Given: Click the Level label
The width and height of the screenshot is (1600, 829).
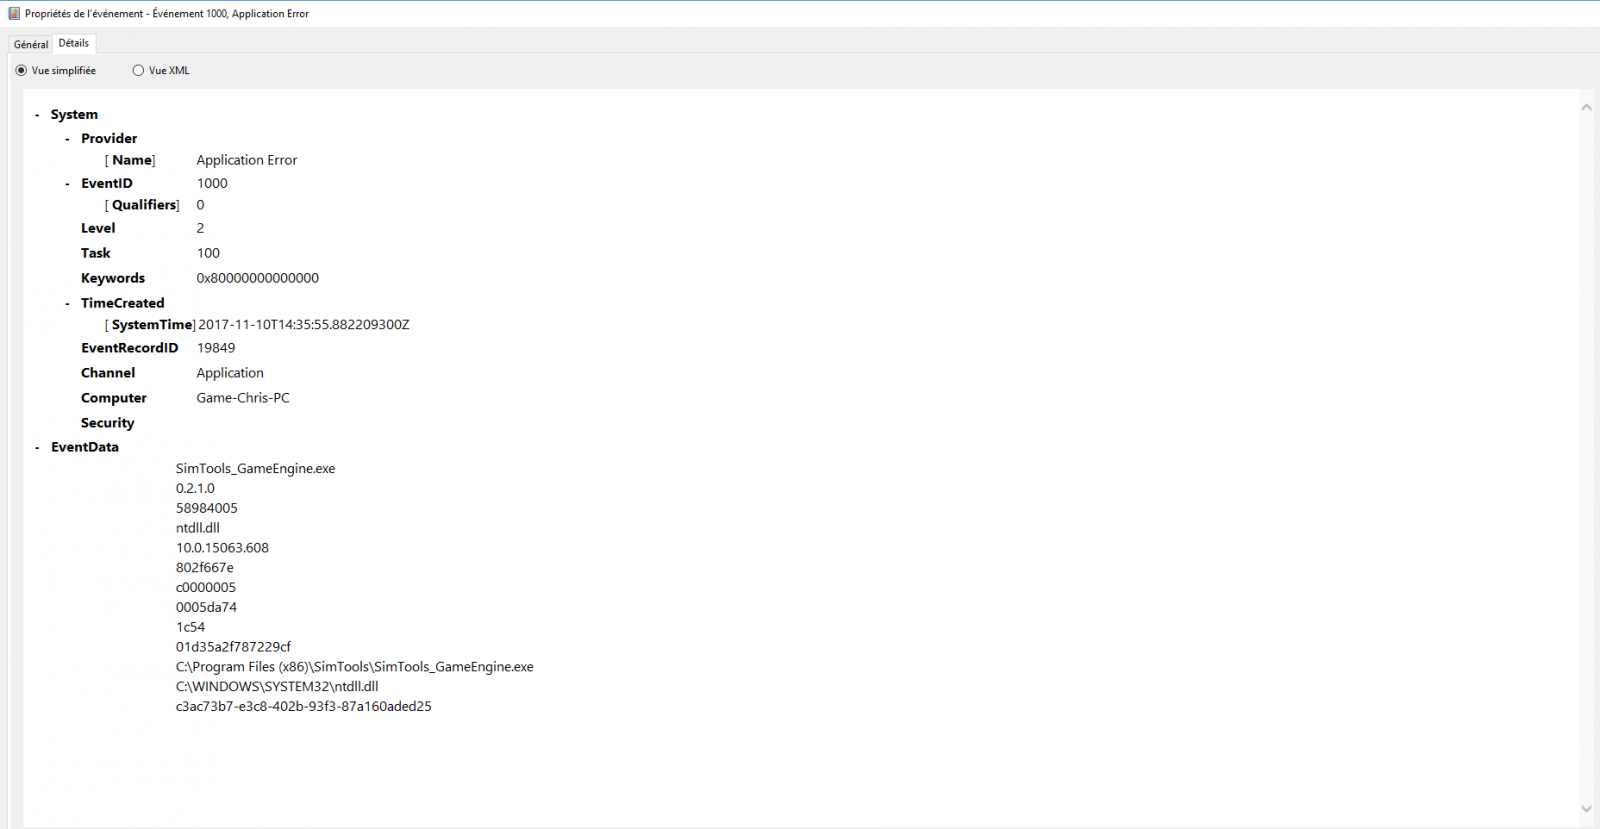Looking at the screenshot, I should click(98, 228).
